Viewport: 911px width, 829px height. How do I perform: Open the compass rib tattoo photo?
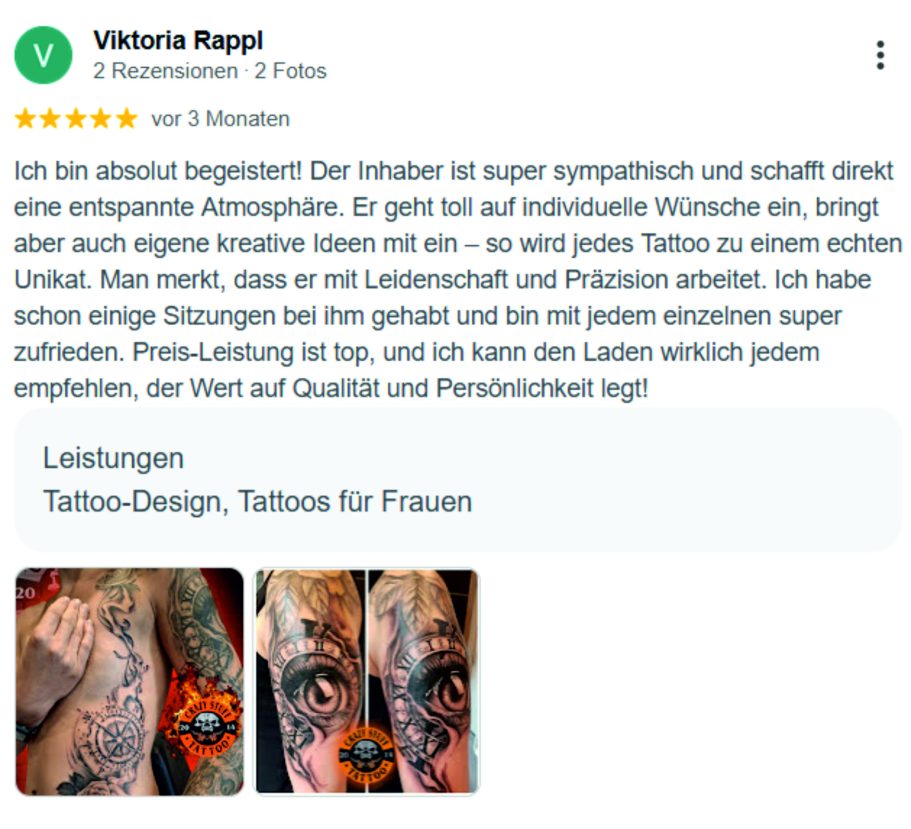(x=129, y=681)
